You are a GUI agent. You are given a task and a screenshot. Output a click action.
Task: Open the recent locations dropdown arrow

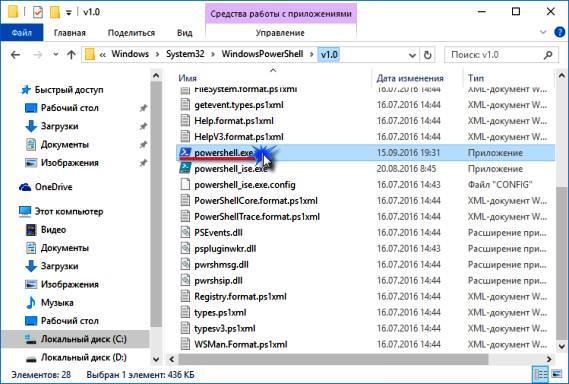tap(56, 54)
